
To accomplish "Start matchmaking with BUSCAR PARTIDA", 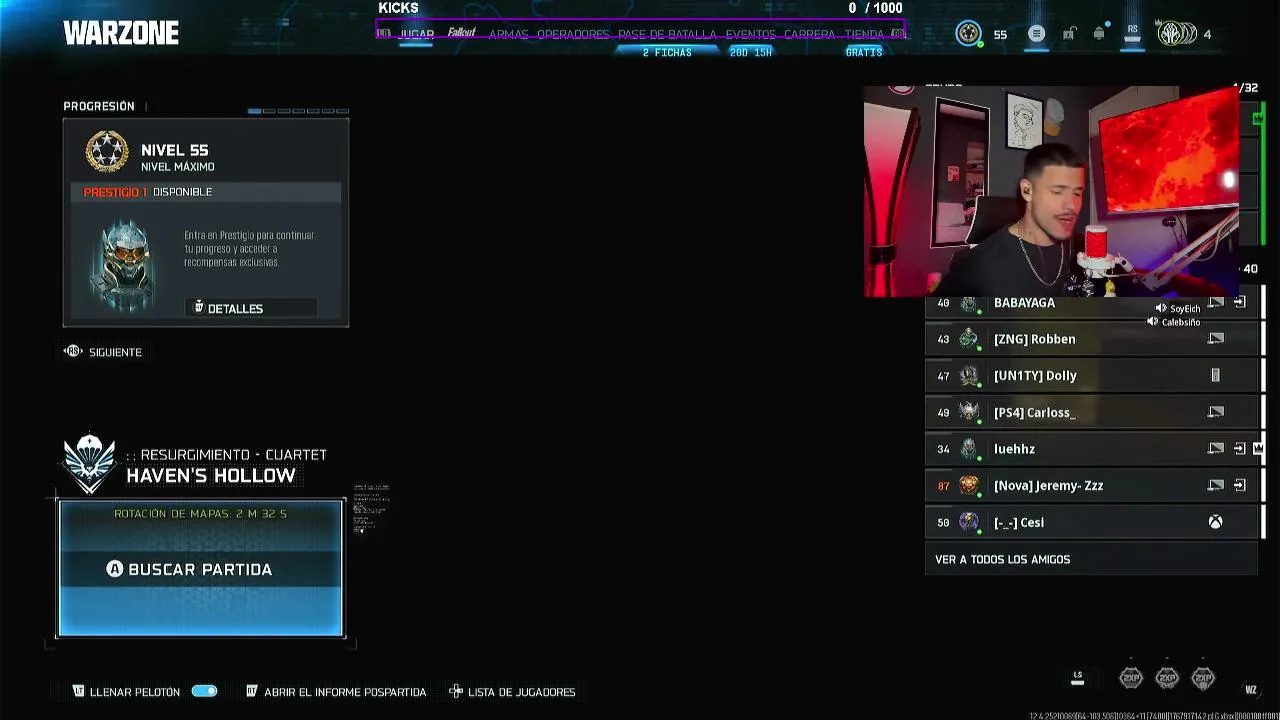I will [200, 569].
